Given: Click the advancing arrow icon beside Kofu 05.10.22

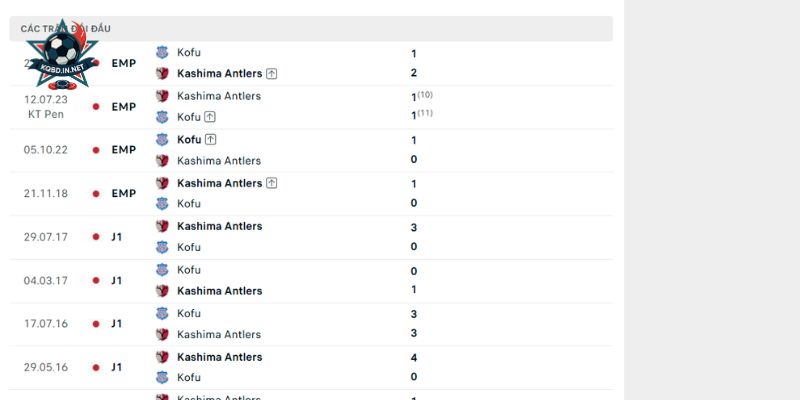Looking at the screenshot, I should coord(211,139).
